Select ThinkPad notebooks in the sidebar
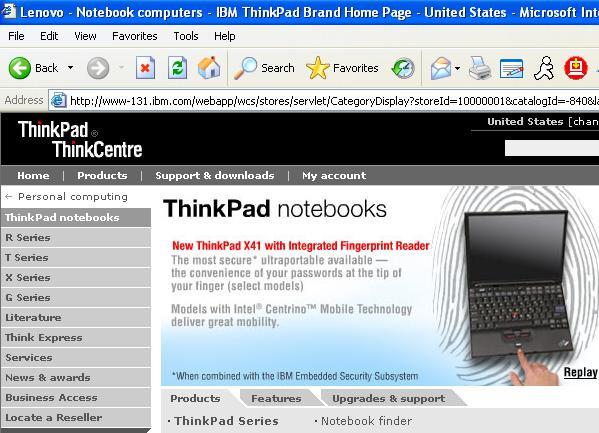Image resolution: width=599 pixels, height=433 pixels. coord(76,217)
